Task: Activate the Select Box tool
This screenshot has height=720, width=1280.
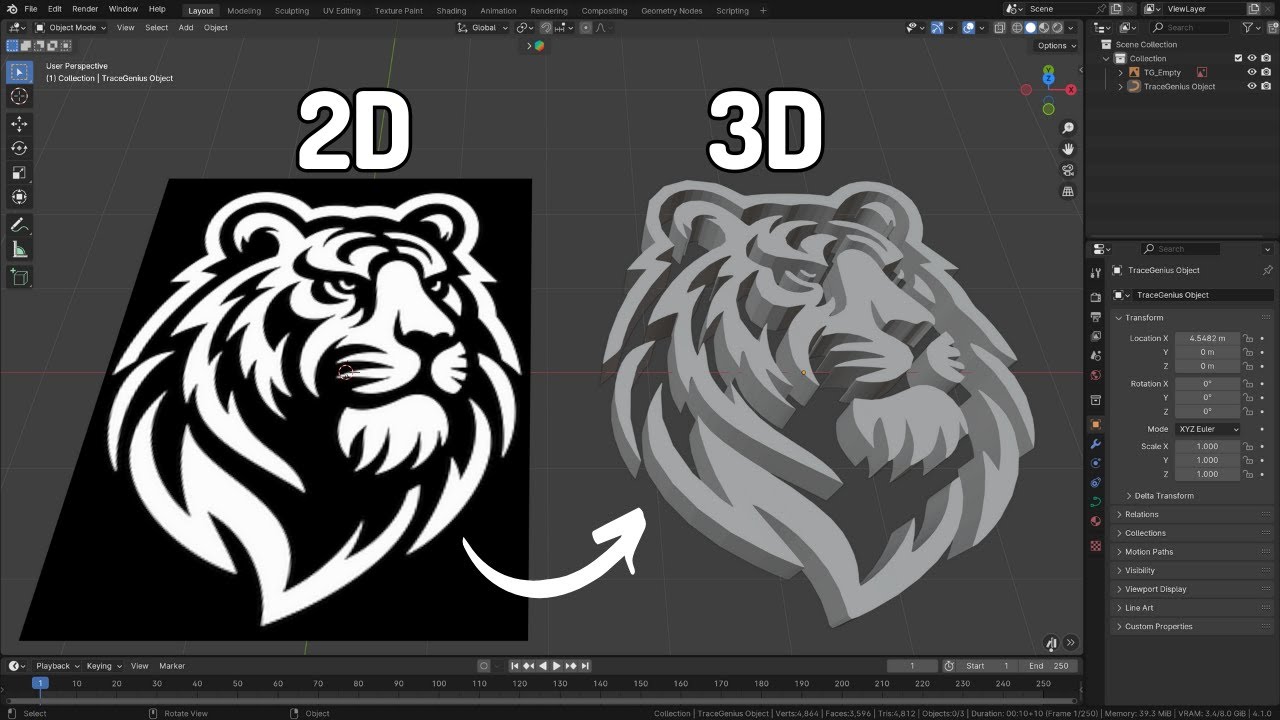Action: pyautogui.click(x=19, y=72)
